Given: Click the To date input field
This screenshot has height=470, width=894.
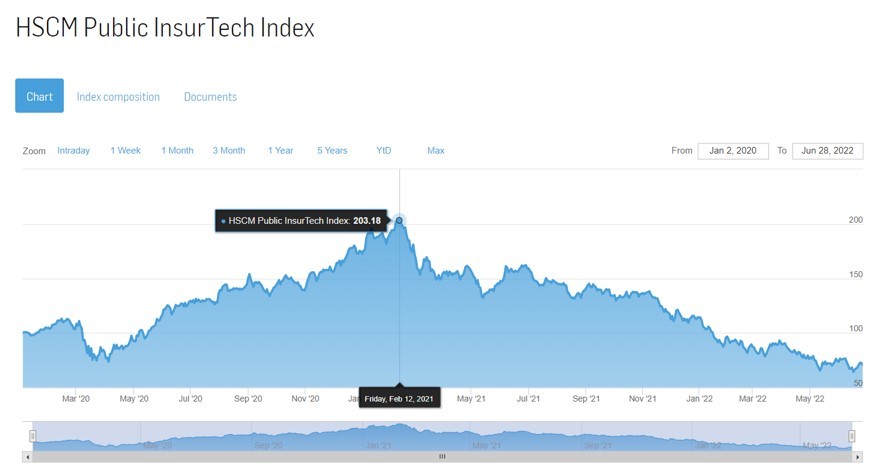Looking at the screenshot, I should click(827, 151).
